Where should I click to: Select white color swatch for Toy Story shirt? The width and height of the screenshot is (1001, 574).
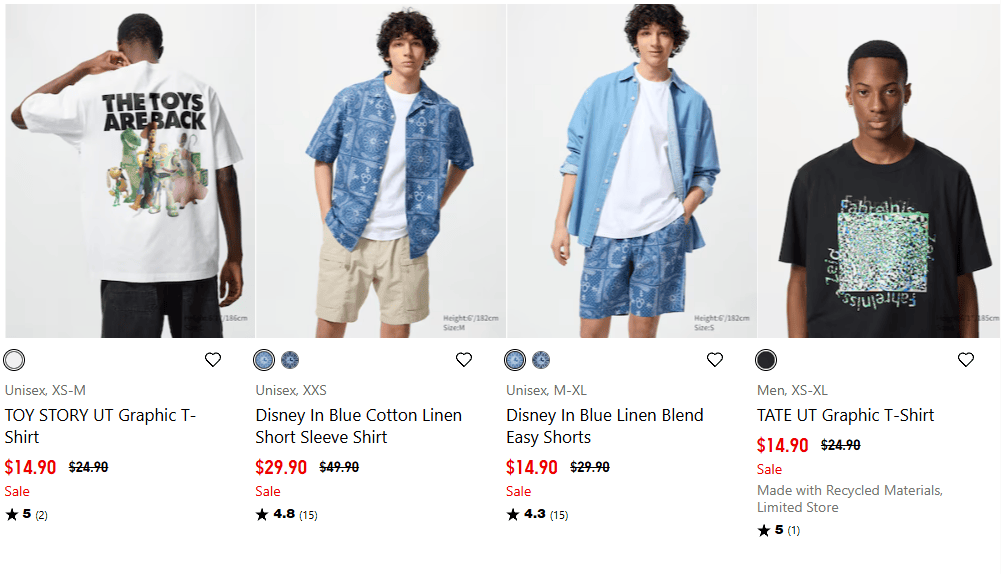(14, 360)
